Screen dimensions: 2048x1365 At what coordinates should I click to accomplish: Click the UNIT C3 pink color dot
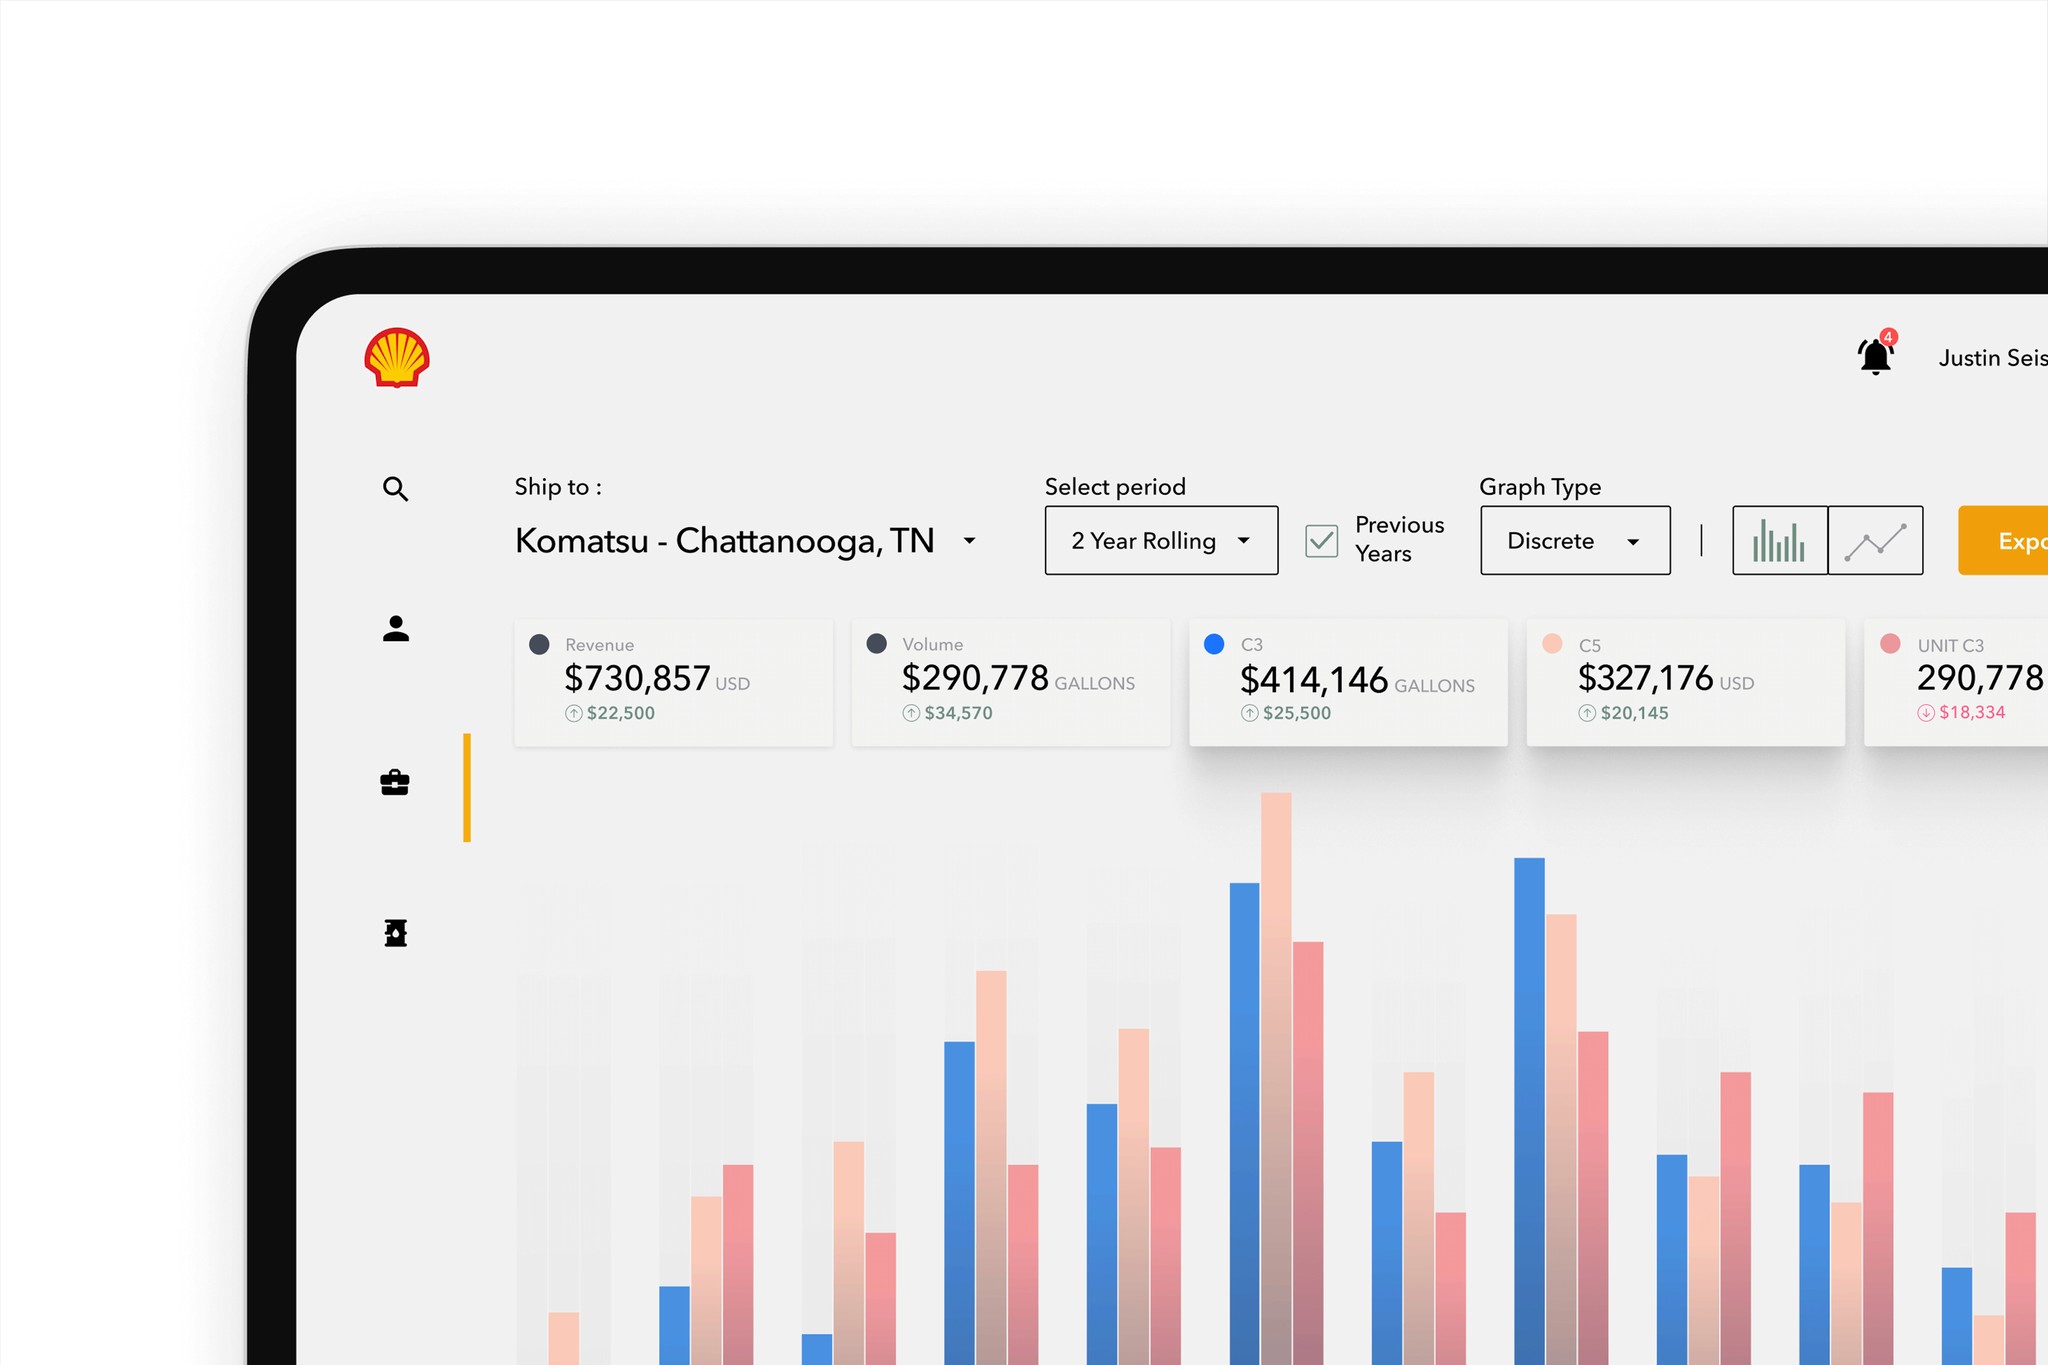pos(1890,644)
